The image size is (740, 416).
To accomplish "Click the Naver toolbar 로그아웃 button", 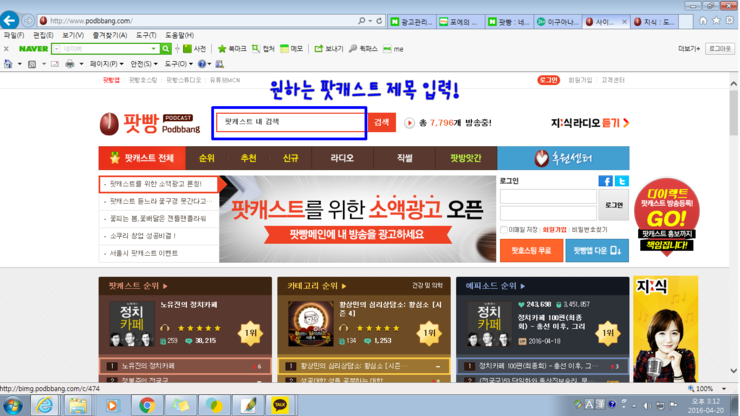I will coord(720,49).
